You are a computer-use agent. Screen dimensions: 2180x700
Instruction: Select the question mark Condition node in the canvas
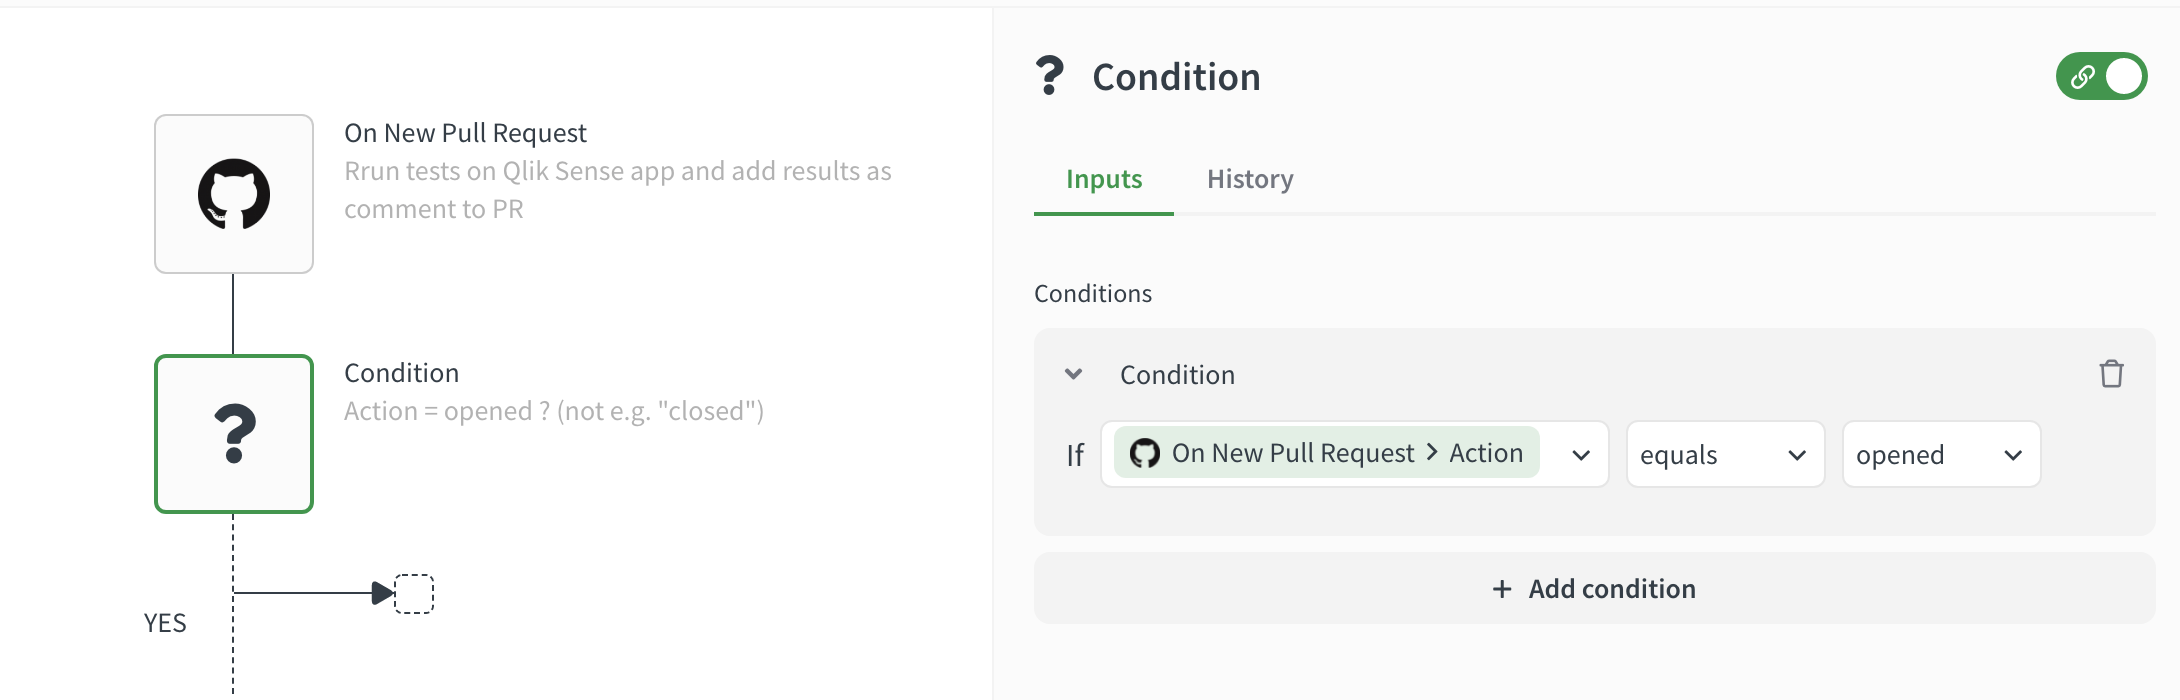234,433
